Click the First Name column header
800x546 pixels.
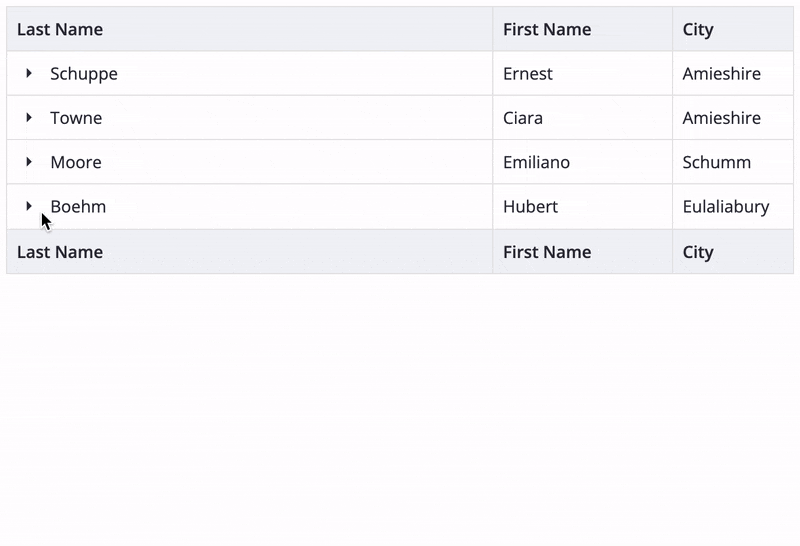[583, 29]
